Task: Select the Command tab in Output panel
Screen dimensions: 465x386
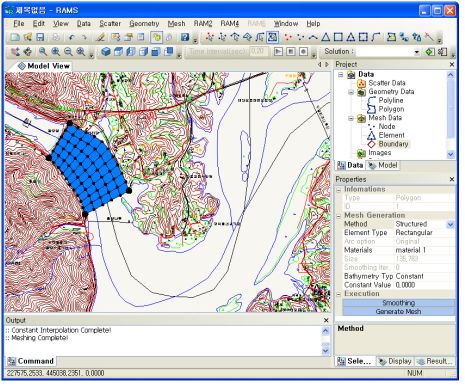Action: (31, 361)
